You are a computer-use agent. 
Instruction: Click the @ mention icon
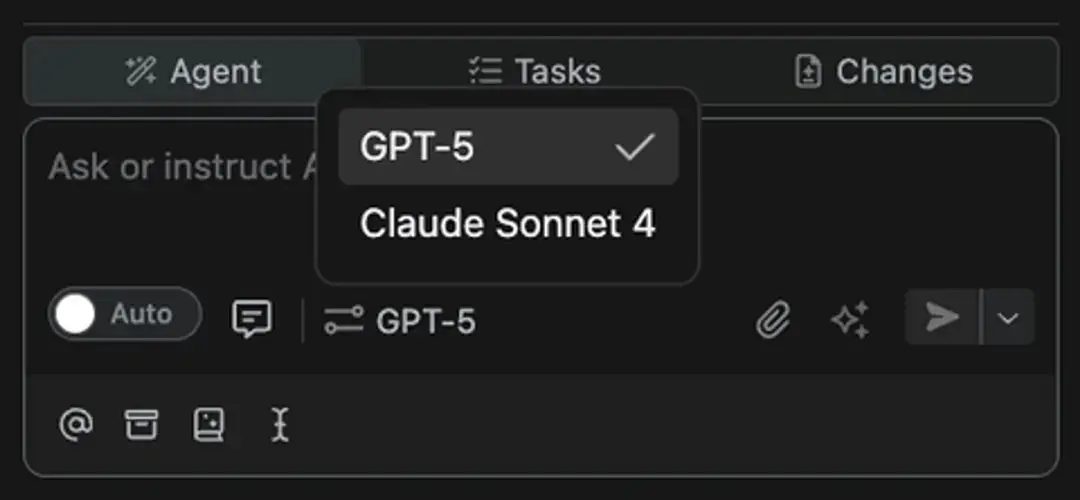pyautogui.click(x=76, y=424)
